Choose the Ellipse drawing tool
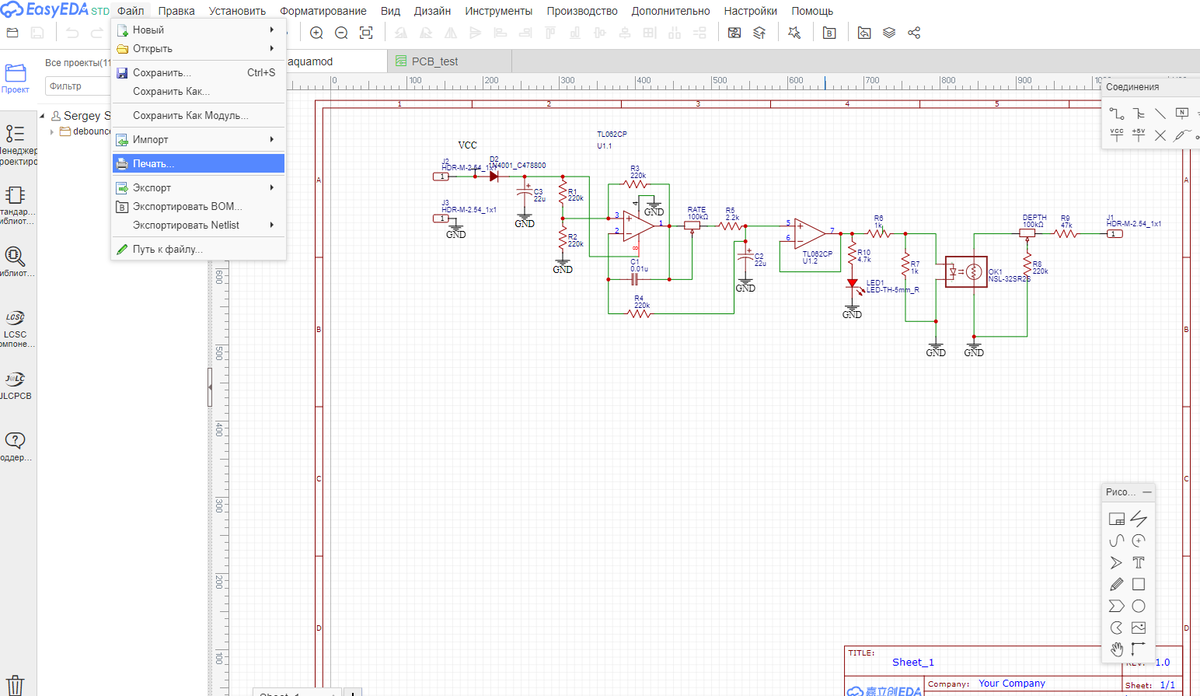1200x696 pixels. click(1138, 606)
